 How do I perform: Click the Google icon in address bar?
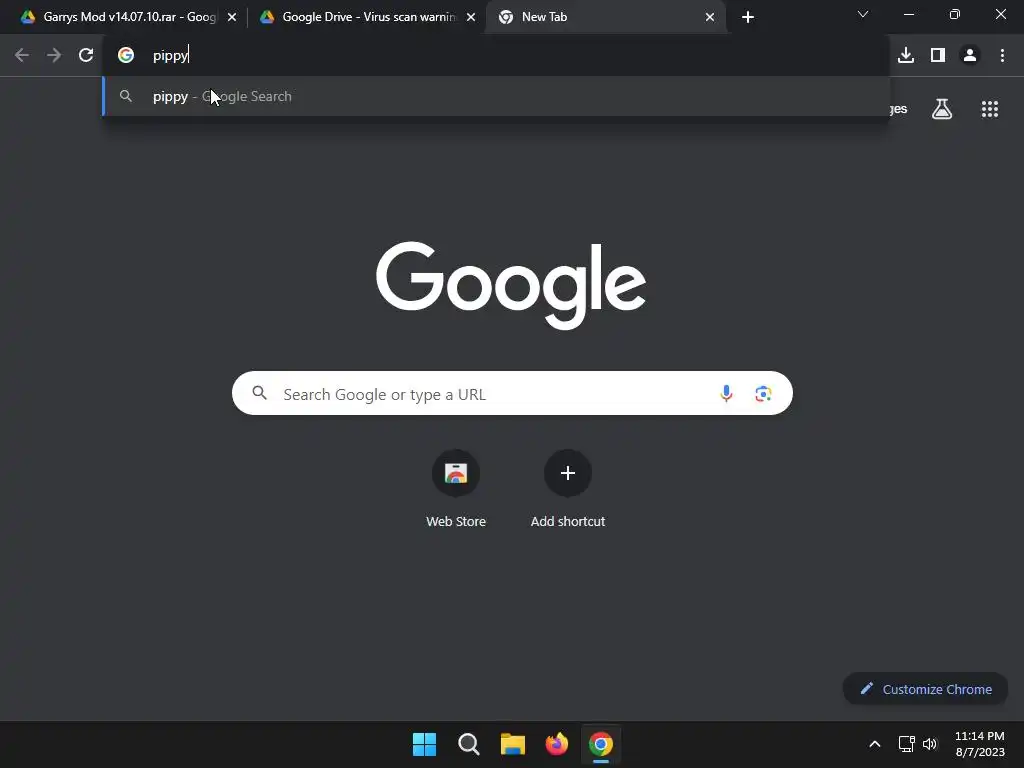[x=125, y=55]
